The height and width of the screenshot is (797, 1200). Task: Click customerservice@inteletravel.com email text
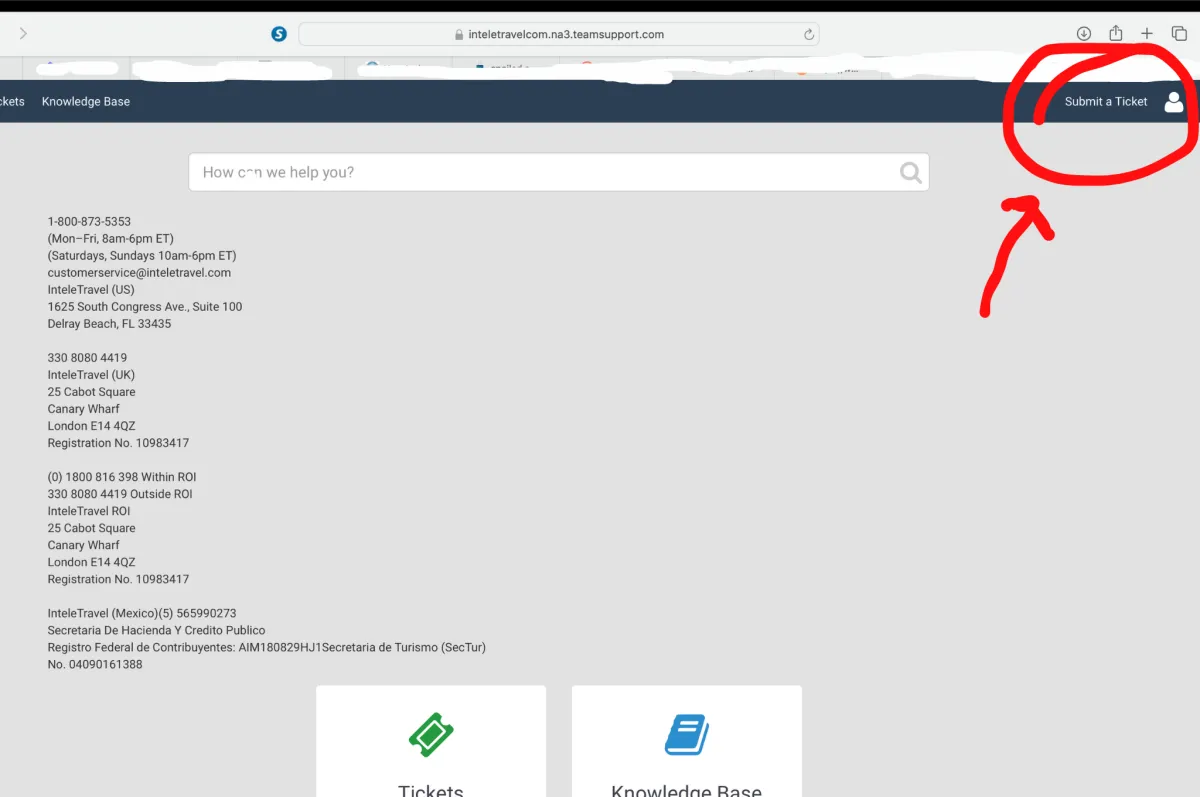pyautogui.click(x=139, y=272)
